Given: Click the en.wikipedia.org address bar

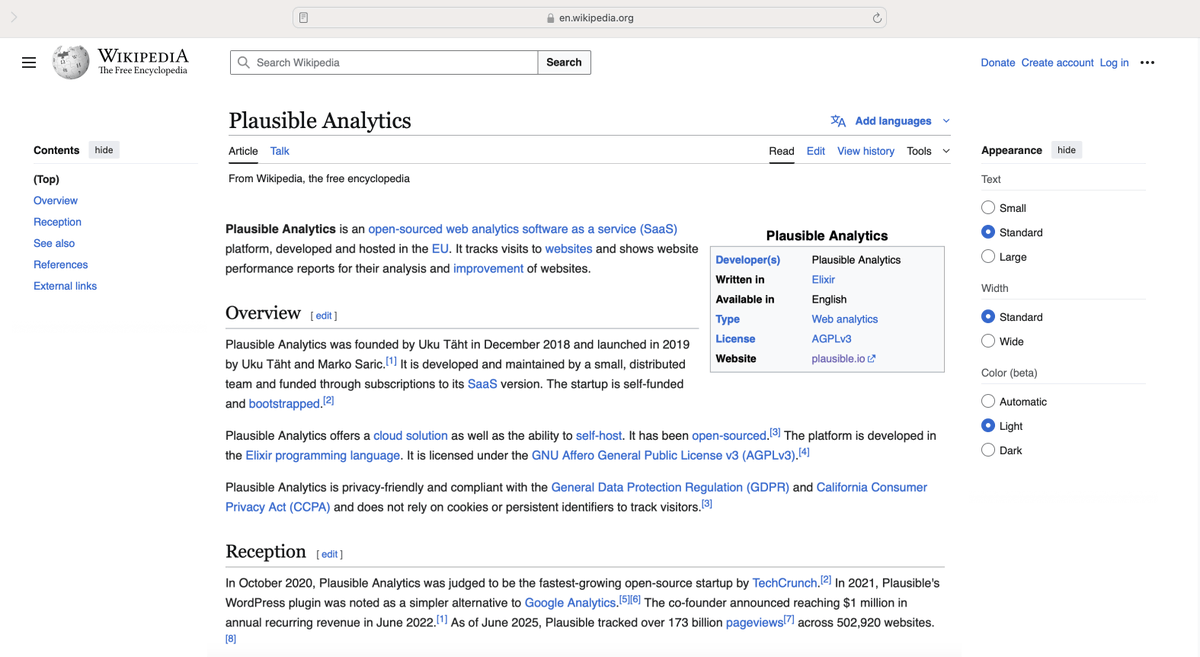Looking at the screenshot, I should (x=590, y=18).
